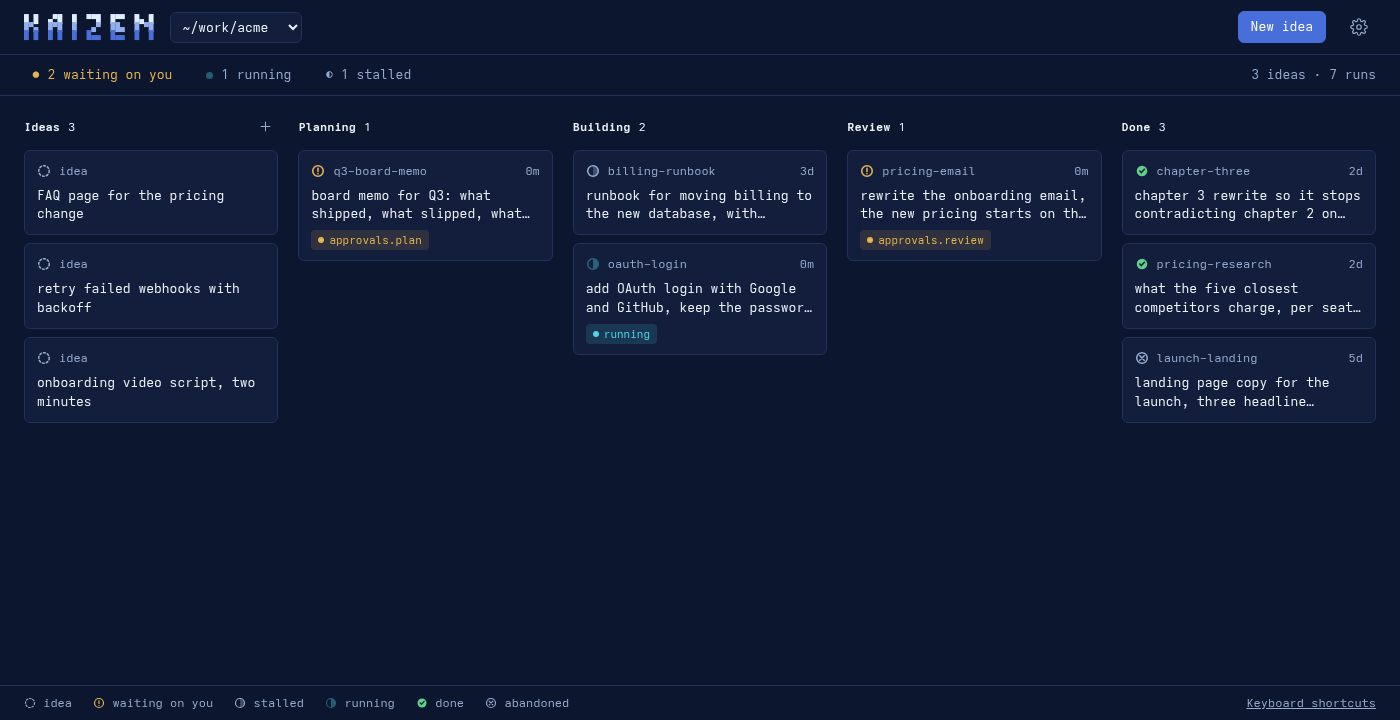This screenshot has width=1400, height=720.
Task: Click the done legend icon in footer
Action: pos(422,703)
